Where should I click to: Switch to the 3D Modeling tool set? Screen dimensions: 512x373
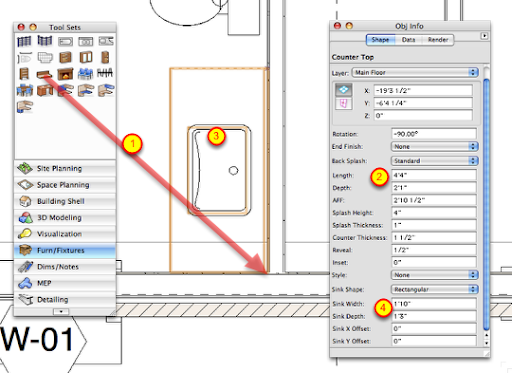tap(65, 217)
